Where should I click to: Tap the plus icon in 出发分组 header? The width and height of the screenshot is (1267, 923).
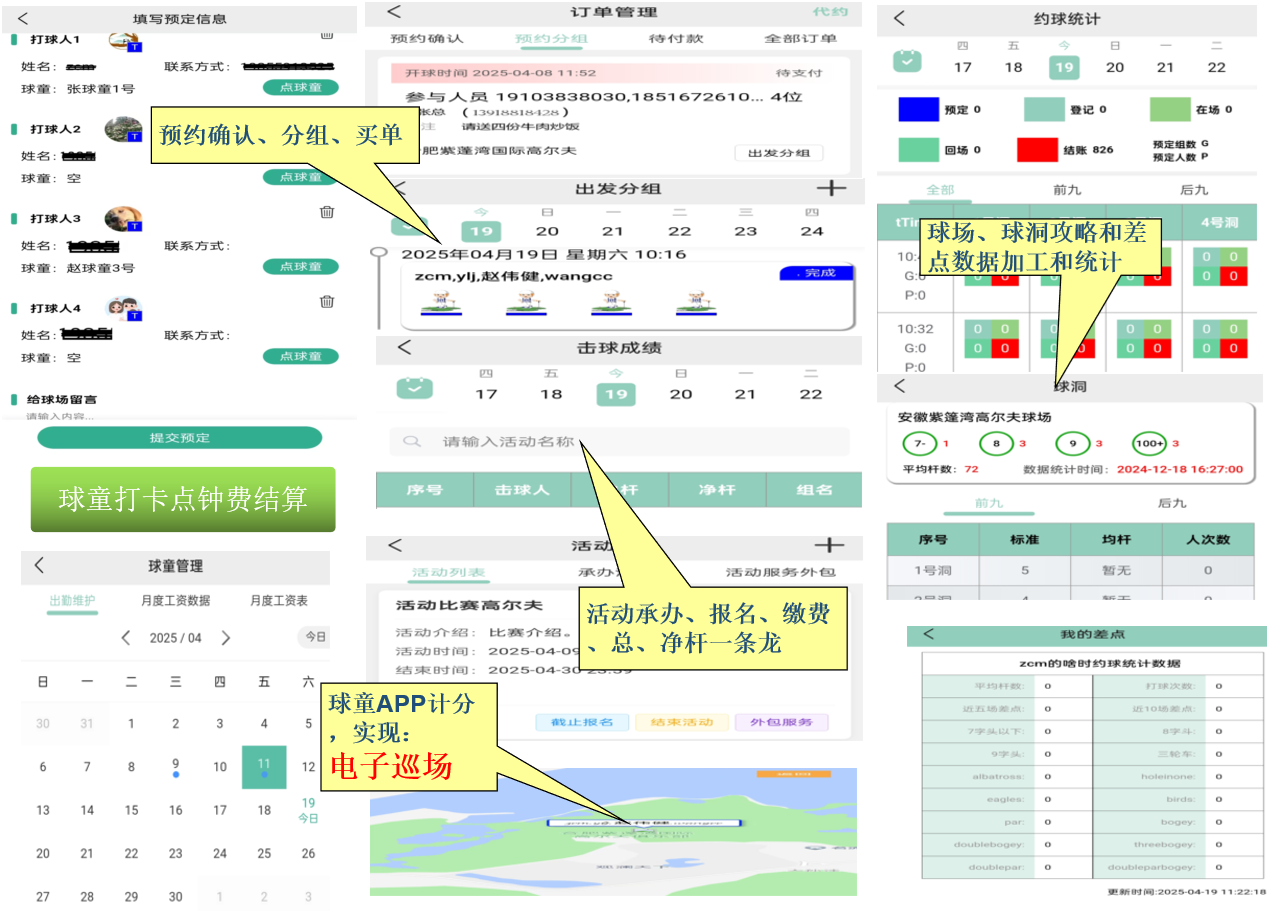point(831,188)
